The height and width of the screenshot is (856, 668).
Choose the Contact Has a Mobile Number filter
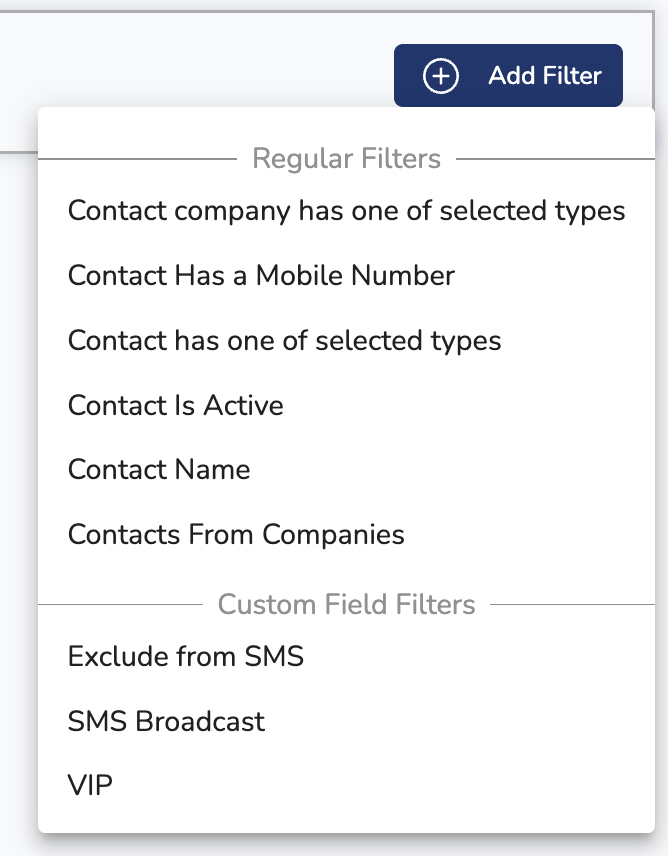(x=261, y=275)
